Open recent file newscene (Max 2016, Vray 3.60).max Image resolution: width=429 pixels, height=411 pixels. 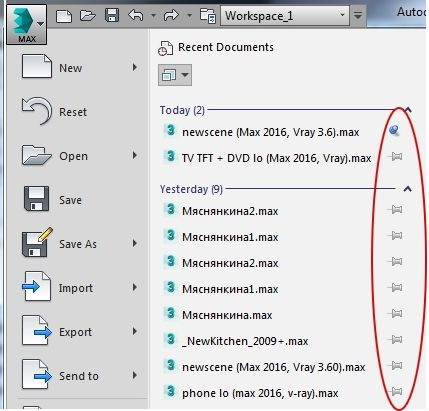[x=274, y=367]
